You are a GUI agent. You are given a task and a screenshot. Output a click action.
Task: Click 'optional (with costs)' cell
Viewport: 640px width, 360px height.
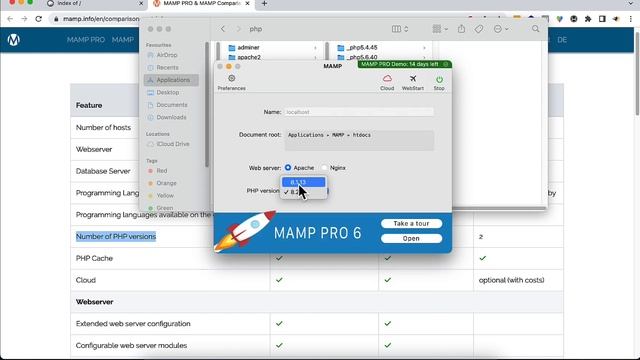coord(511,280)
